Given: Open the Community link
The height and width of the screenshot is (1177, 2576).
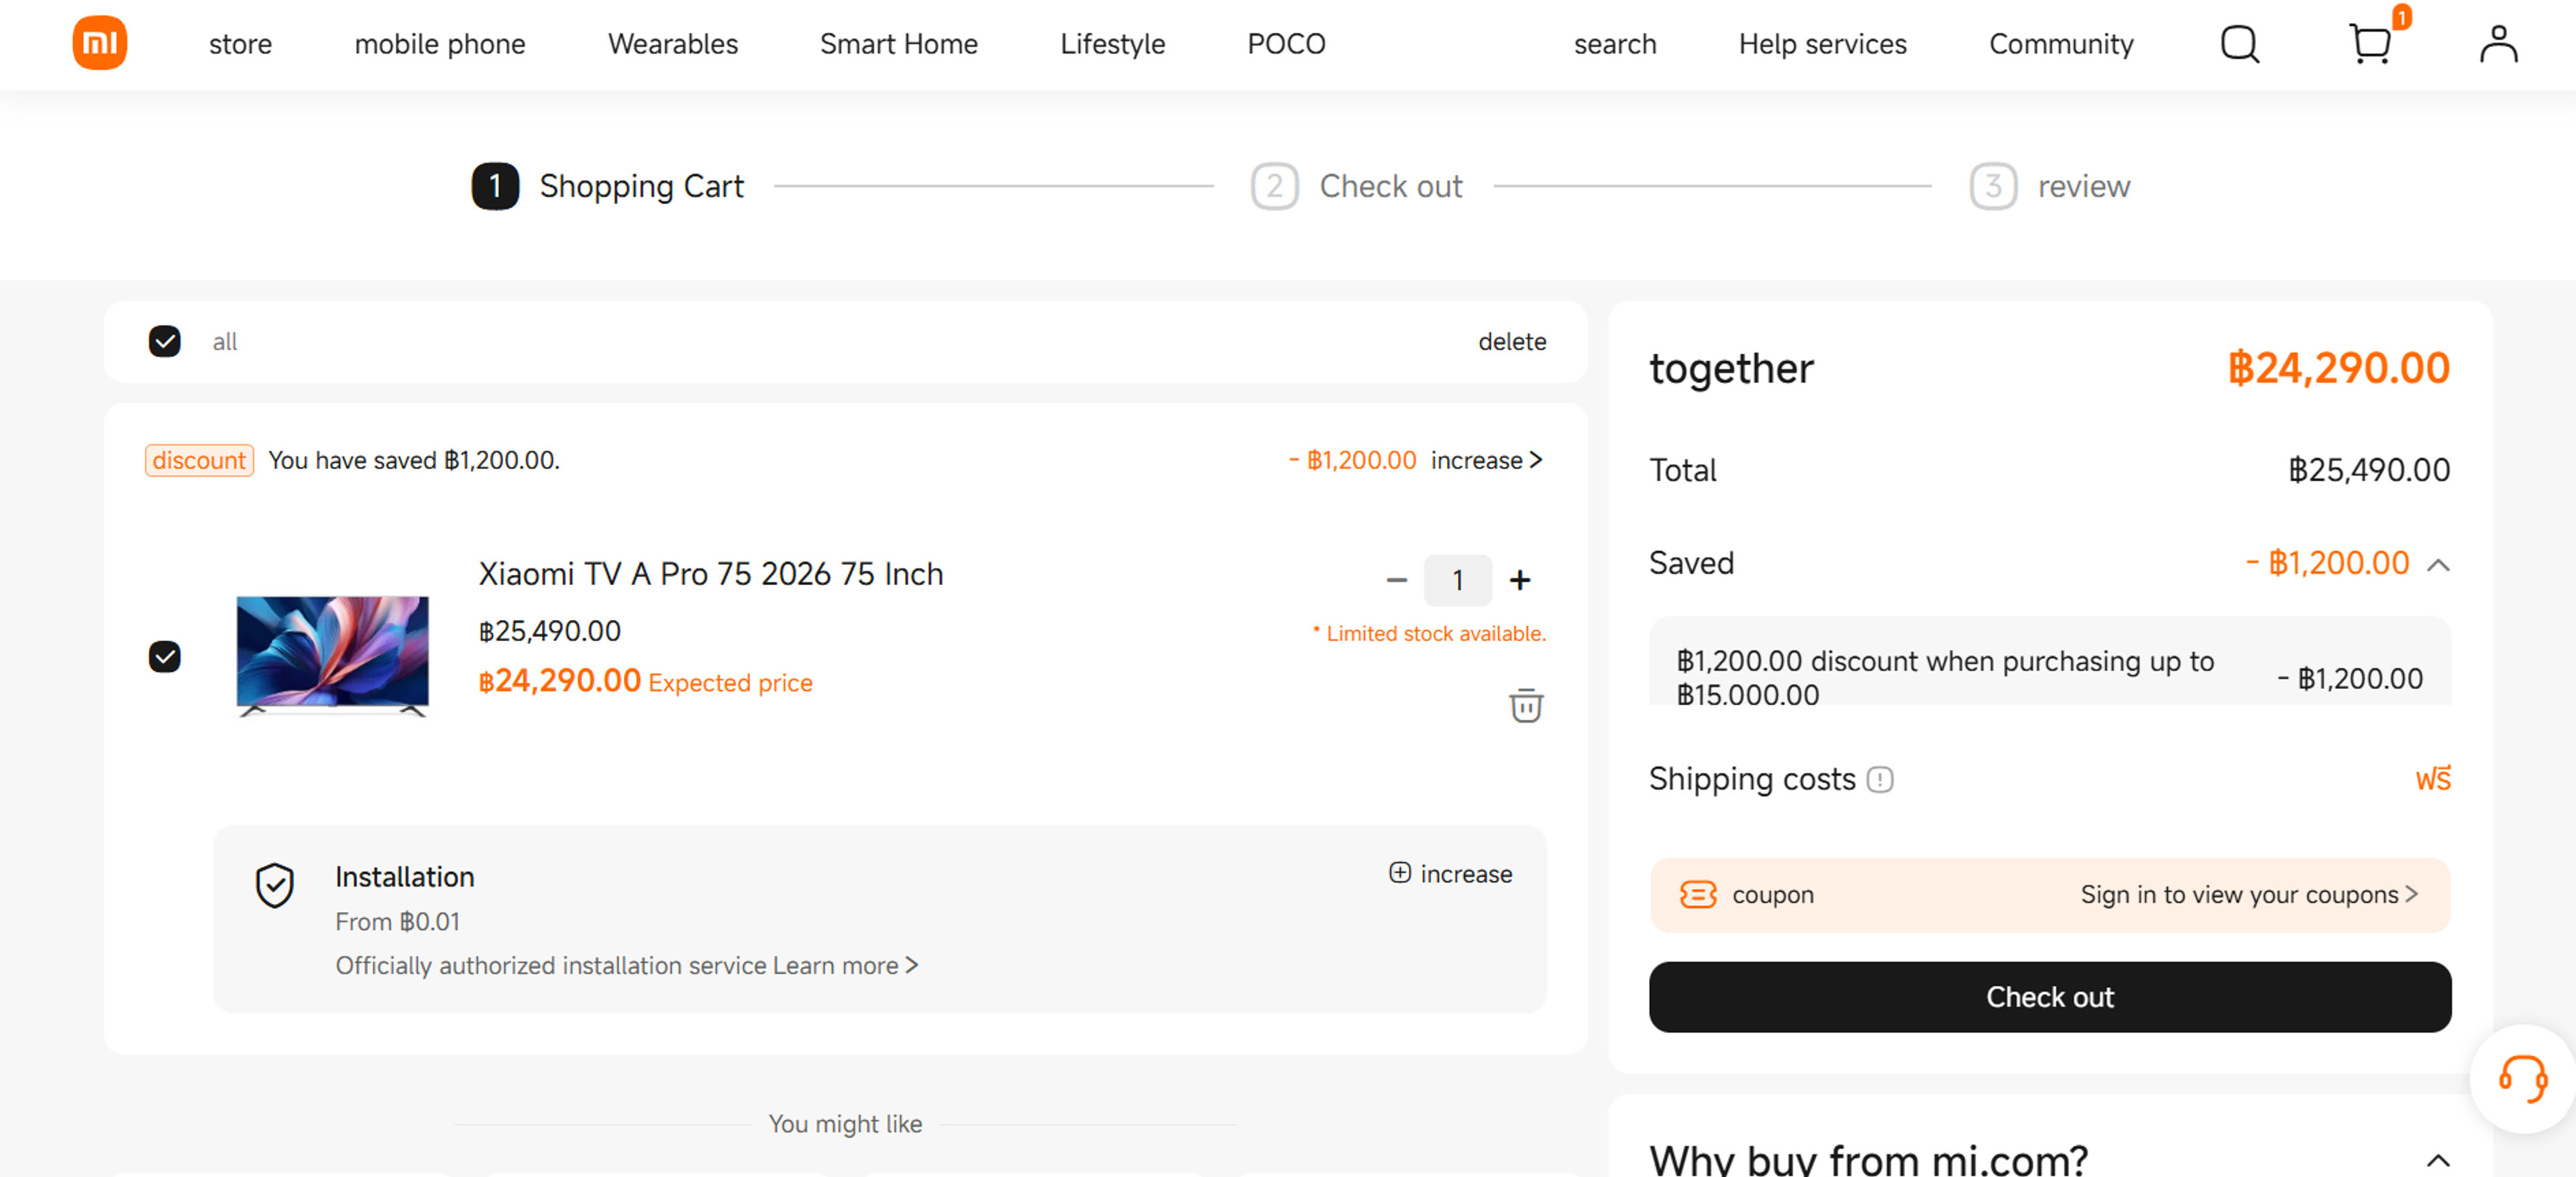Looking at the screenshot, I should coord(2060,44).
